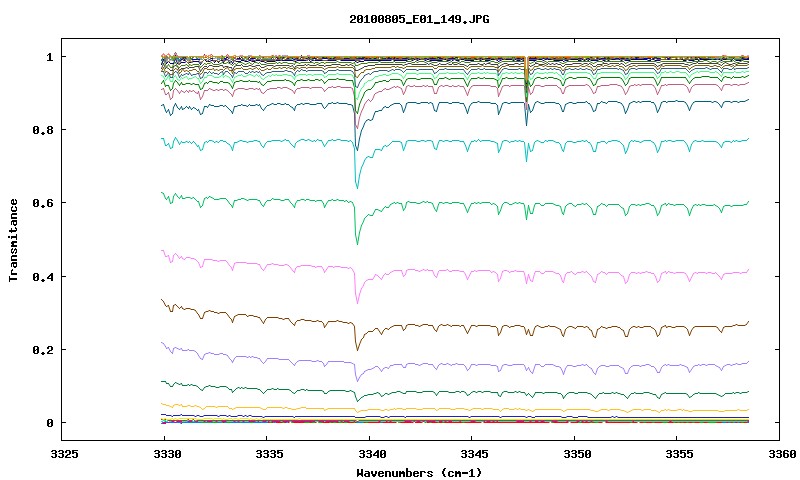Viewport: 800px width, 480px height.
Task: Click the y-axis tick value 0.6
Action: click(x=43, y=203)
